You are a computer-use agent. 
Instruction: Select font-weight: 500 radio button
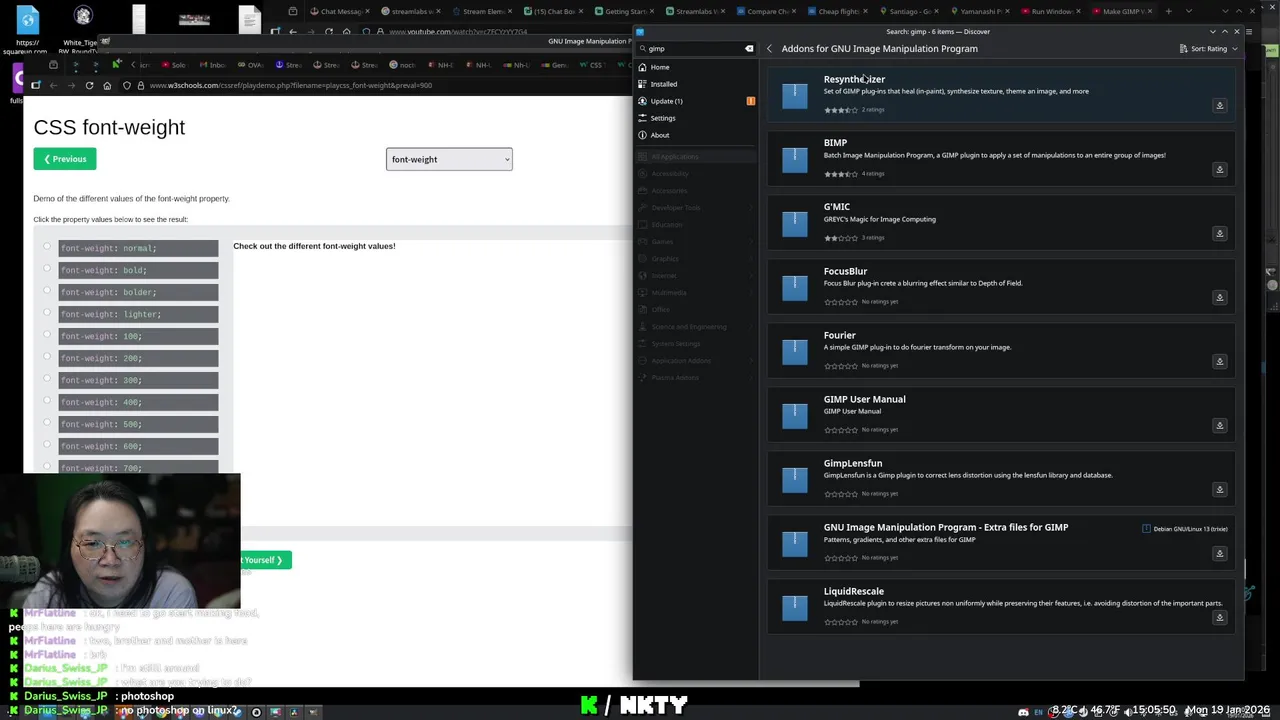point(46,422)
